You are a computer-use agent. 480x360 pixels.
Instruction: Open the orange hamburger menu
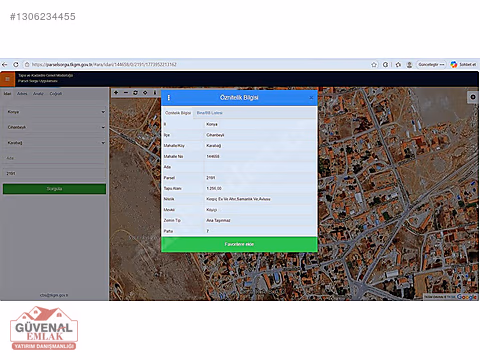coord(7,79)
